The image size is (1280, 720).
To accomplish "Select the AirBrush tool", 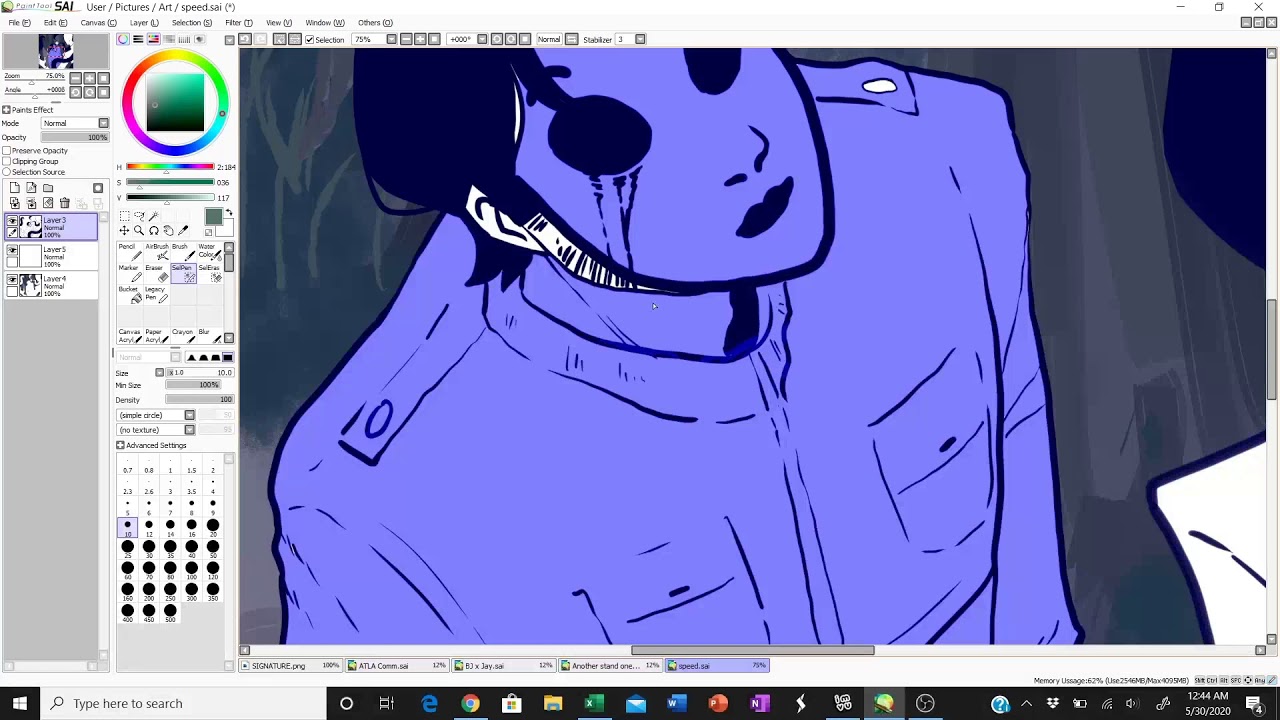I will coord(157,252).
